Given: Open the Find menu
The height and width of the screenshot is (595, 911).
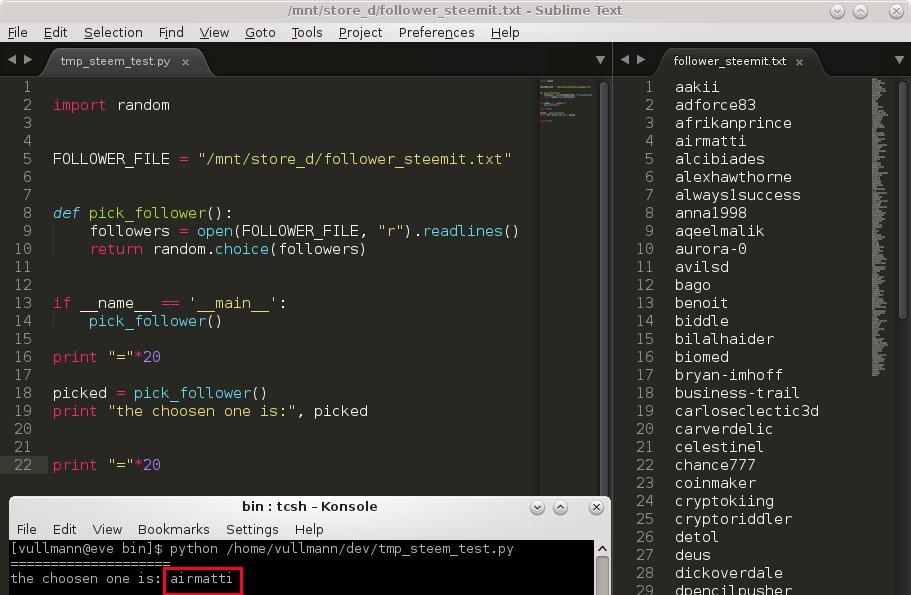Looking at the screenshot, I should 171,33.
